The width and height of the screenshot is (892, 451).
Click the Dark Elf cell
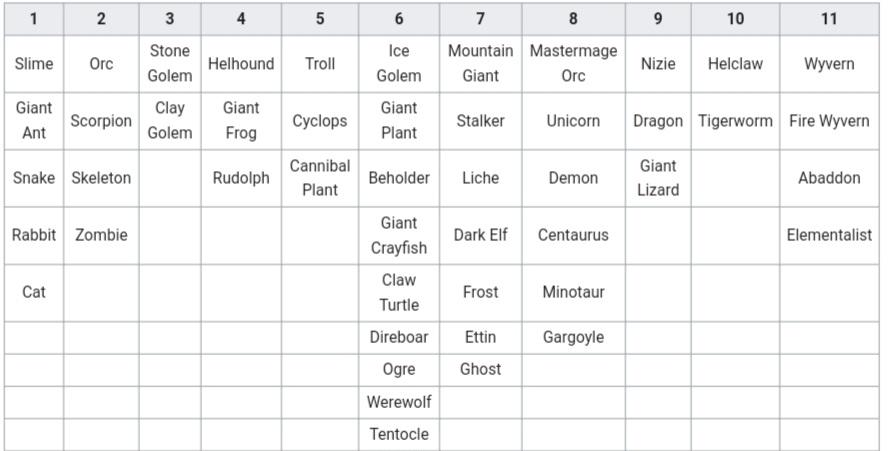click(x=480, y=236)
